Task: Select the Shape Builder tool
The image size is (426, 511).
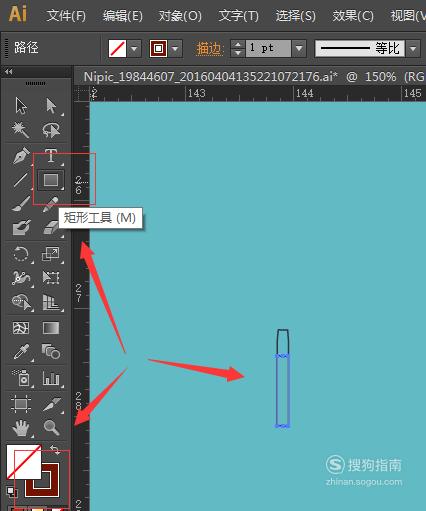Action: (x=21, y=302)
